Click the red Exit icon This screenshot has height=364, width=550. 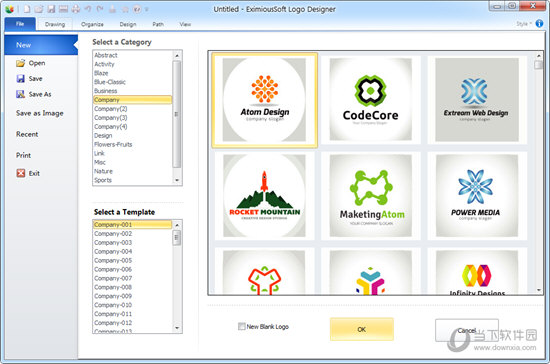point(21,173)
